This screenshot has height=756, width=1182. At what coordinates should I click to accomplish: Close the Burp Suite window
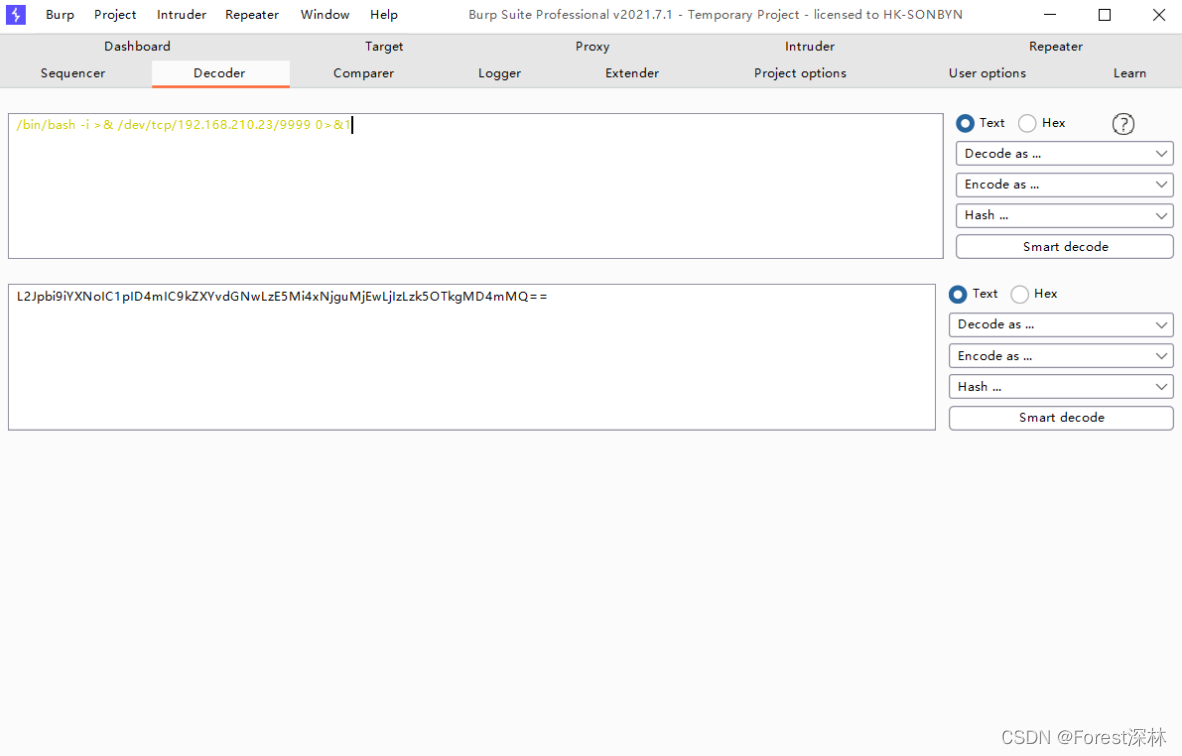[1159, 14]
